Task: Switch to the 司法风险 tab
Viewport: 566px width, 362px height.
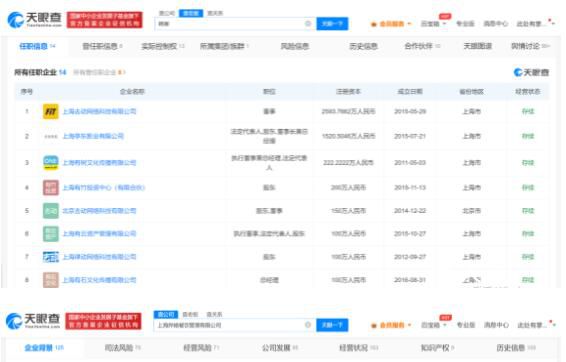Action: pos(122,348)
